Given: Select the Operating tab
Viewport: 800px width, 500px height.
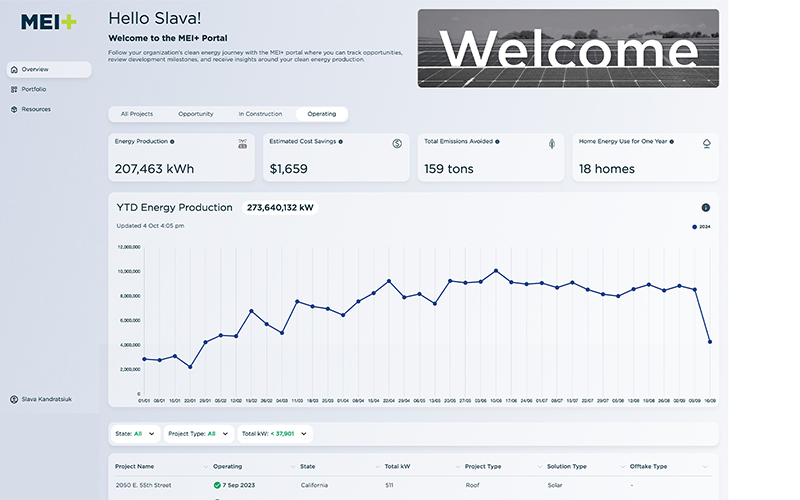Looking at the screenshot, I should pos(322,114).
